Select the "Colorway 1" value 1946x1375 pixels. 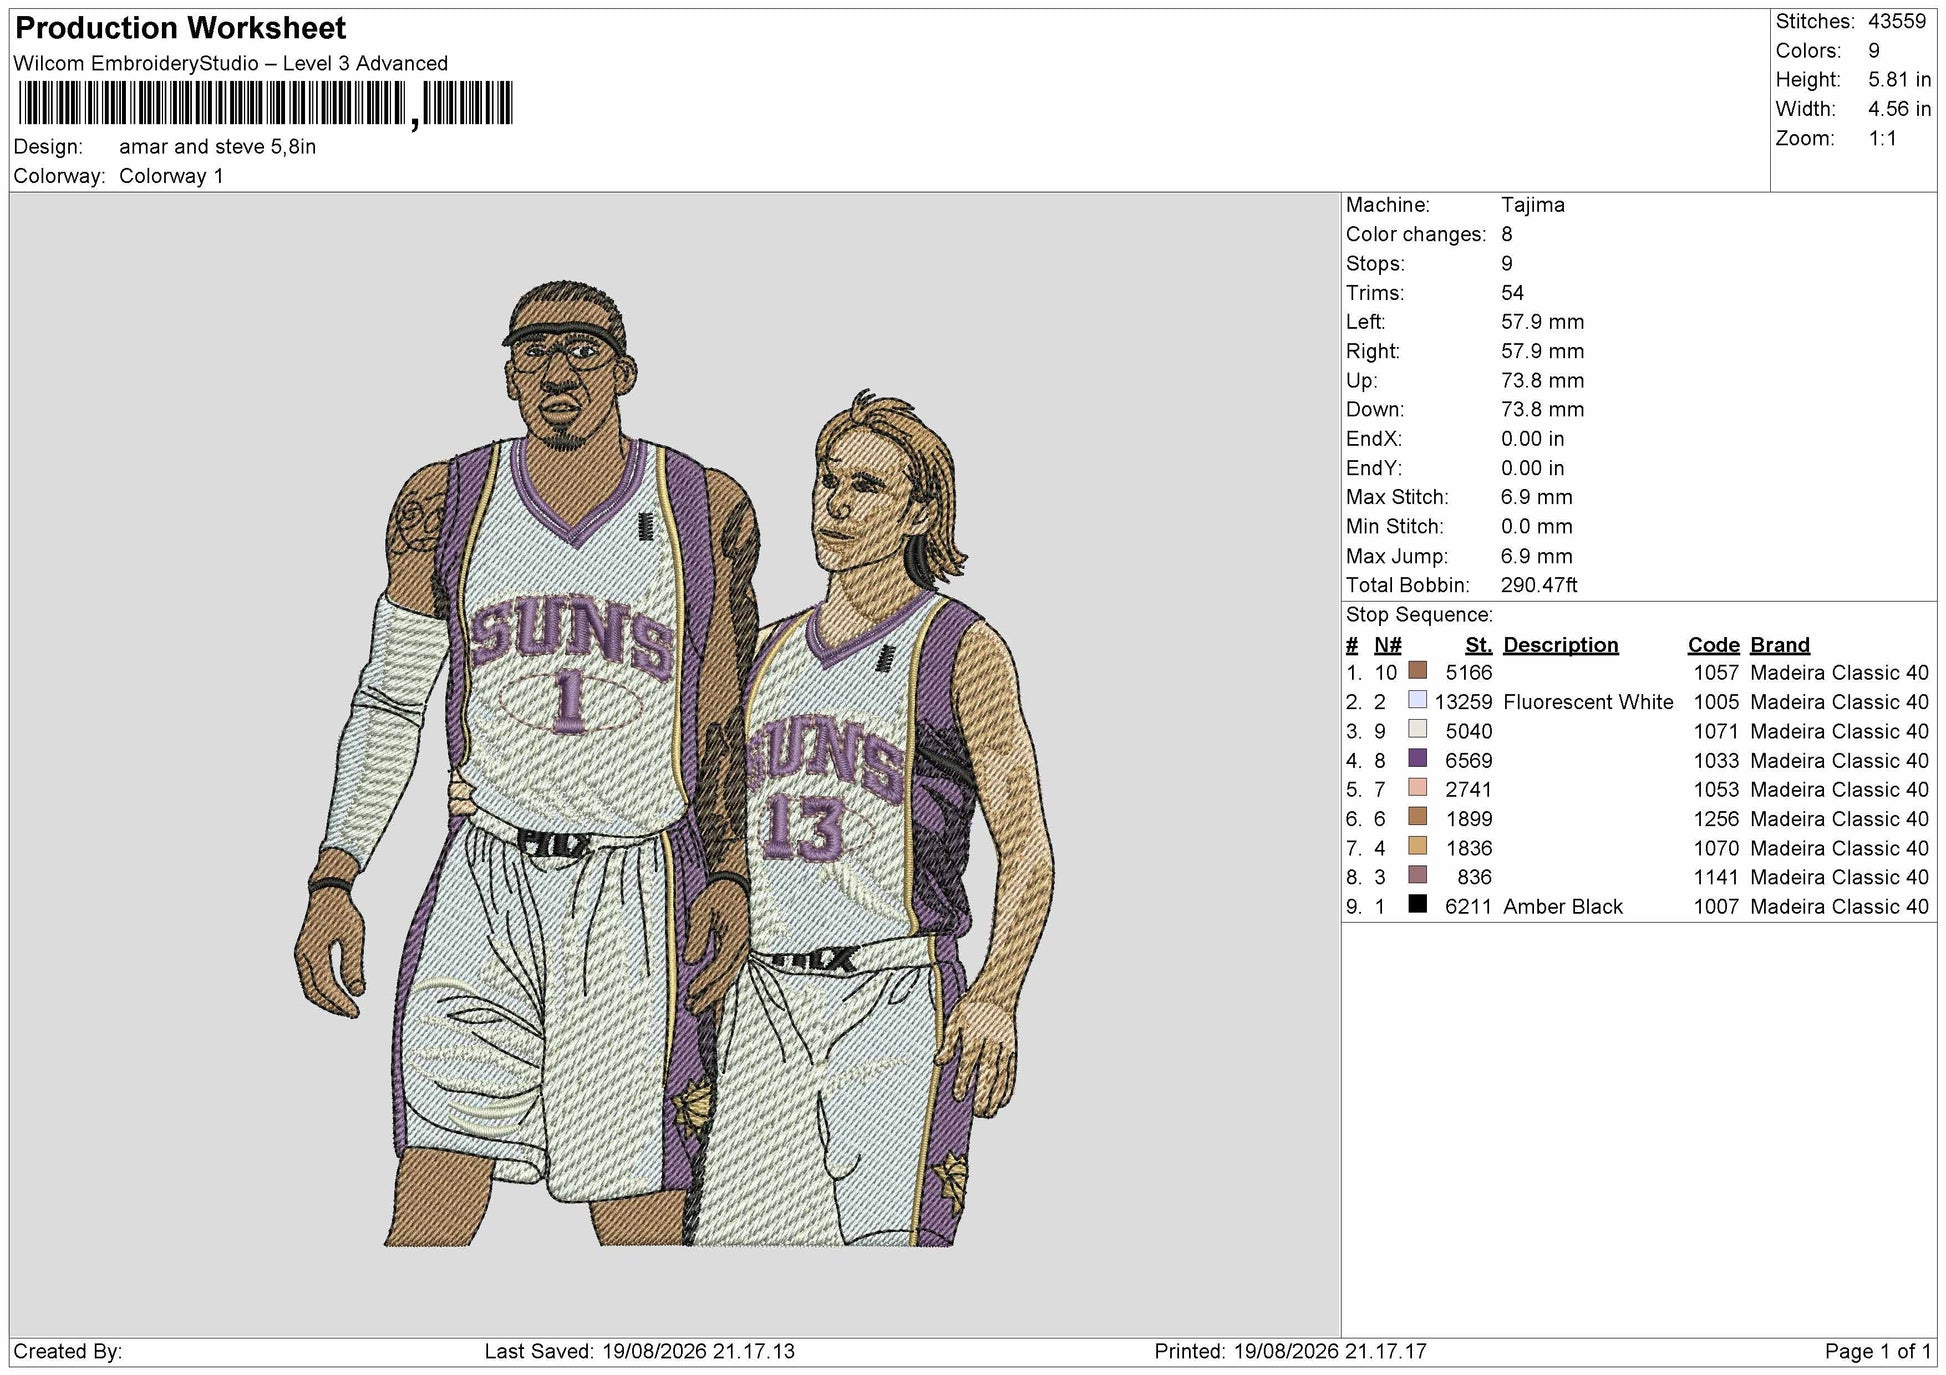(171, 176)
